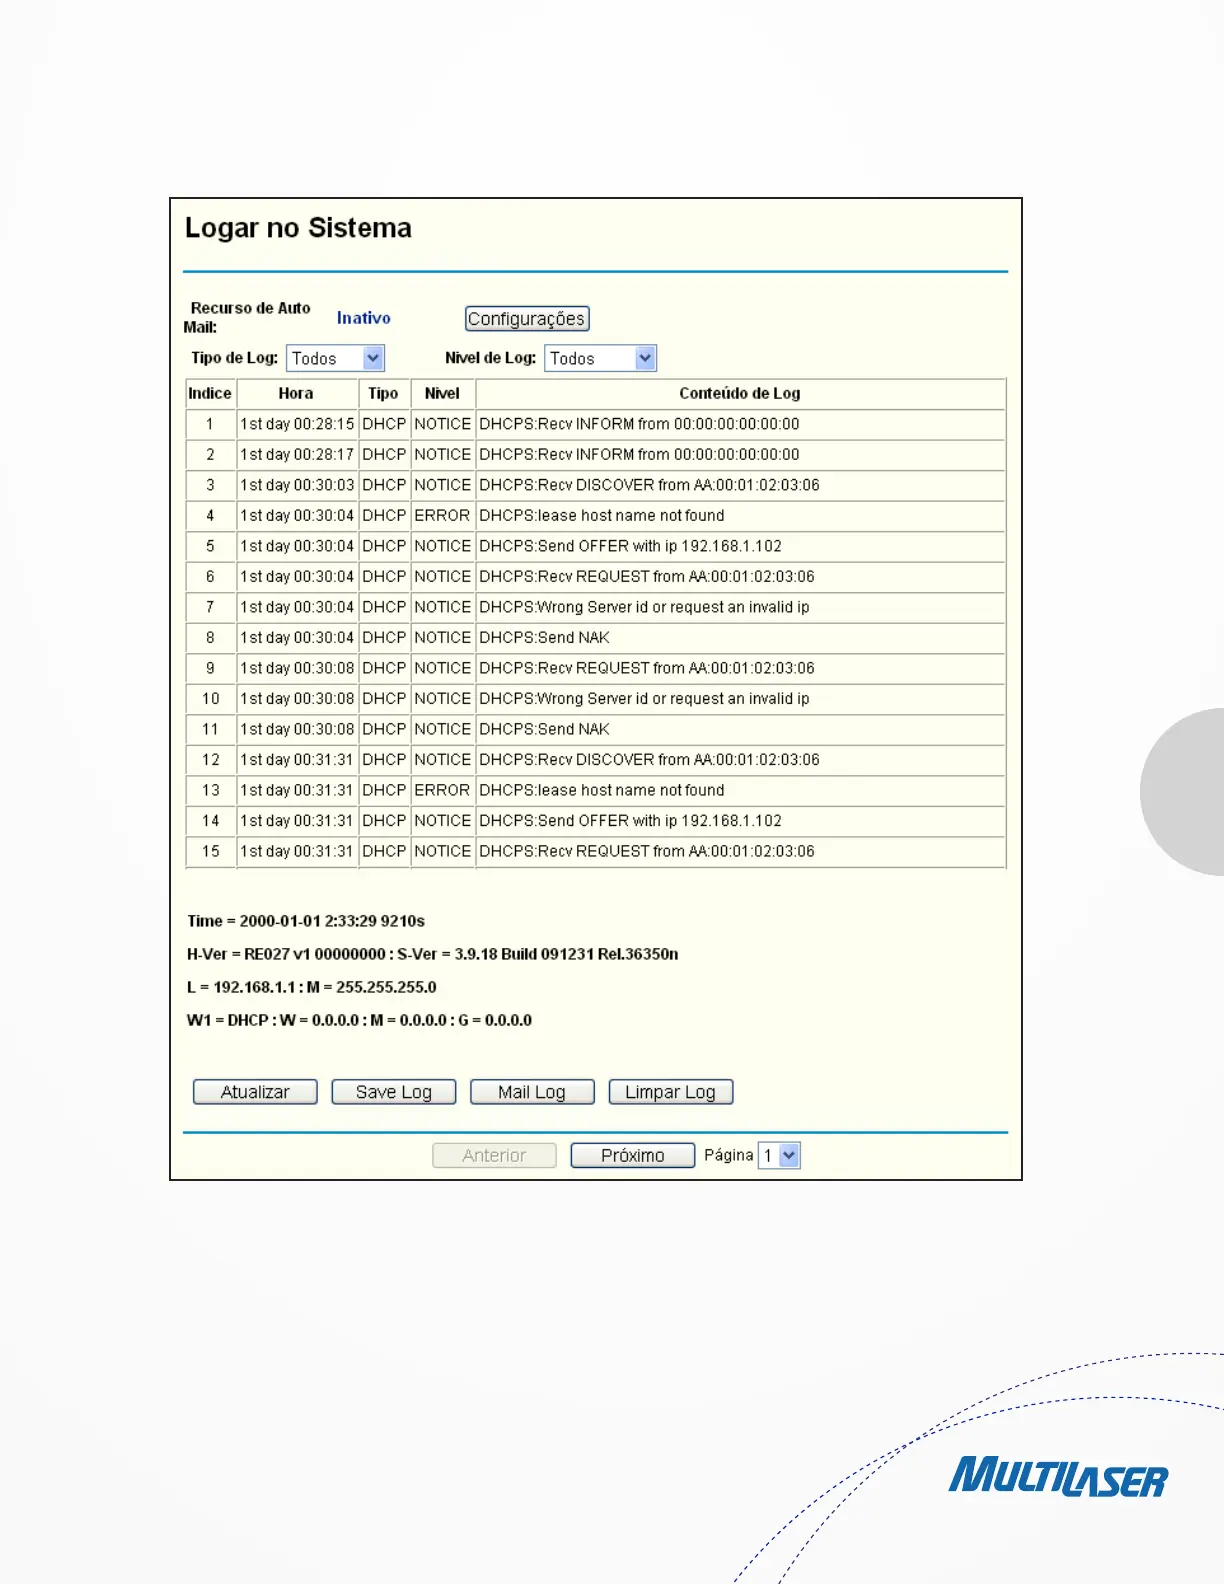Go to next page with Próximo
This screenshot has height=1584, width=1224.
(633, 1155)
